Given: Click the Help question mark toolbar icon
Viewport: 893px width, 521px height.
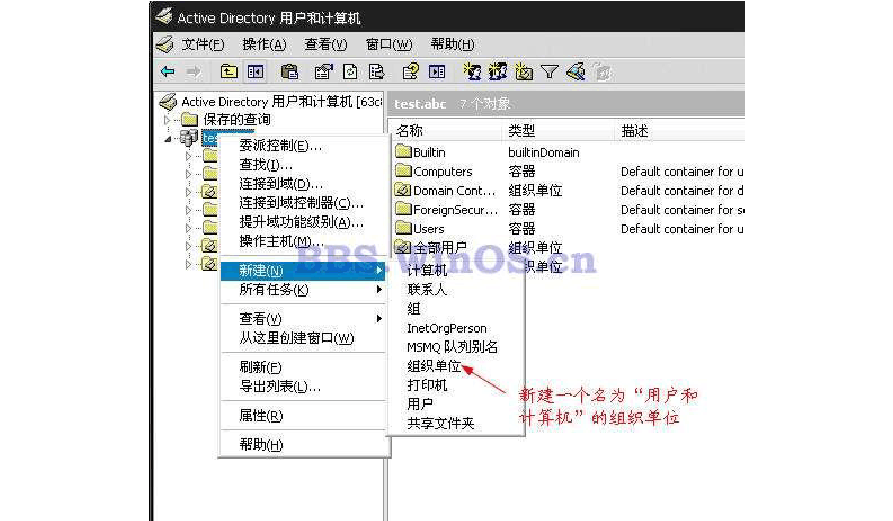Looking at the screenshot, I should [410, 72].
